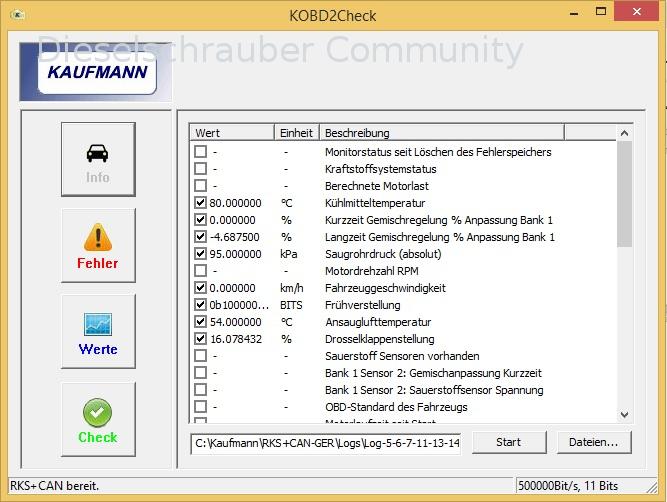Close the KOBD2Check window
This screenshot has width=667, height=502.
coord(637,11)
